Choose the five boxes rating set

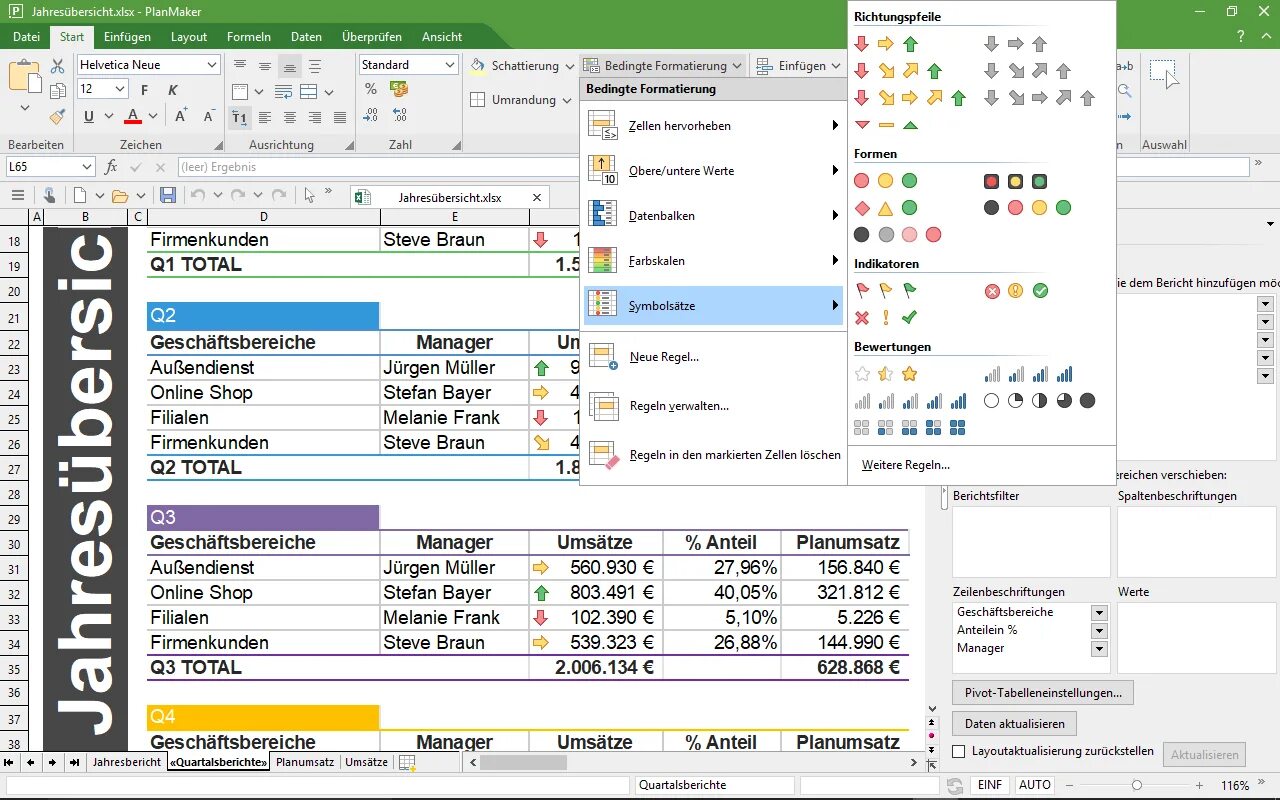click(x=910, y=427)
